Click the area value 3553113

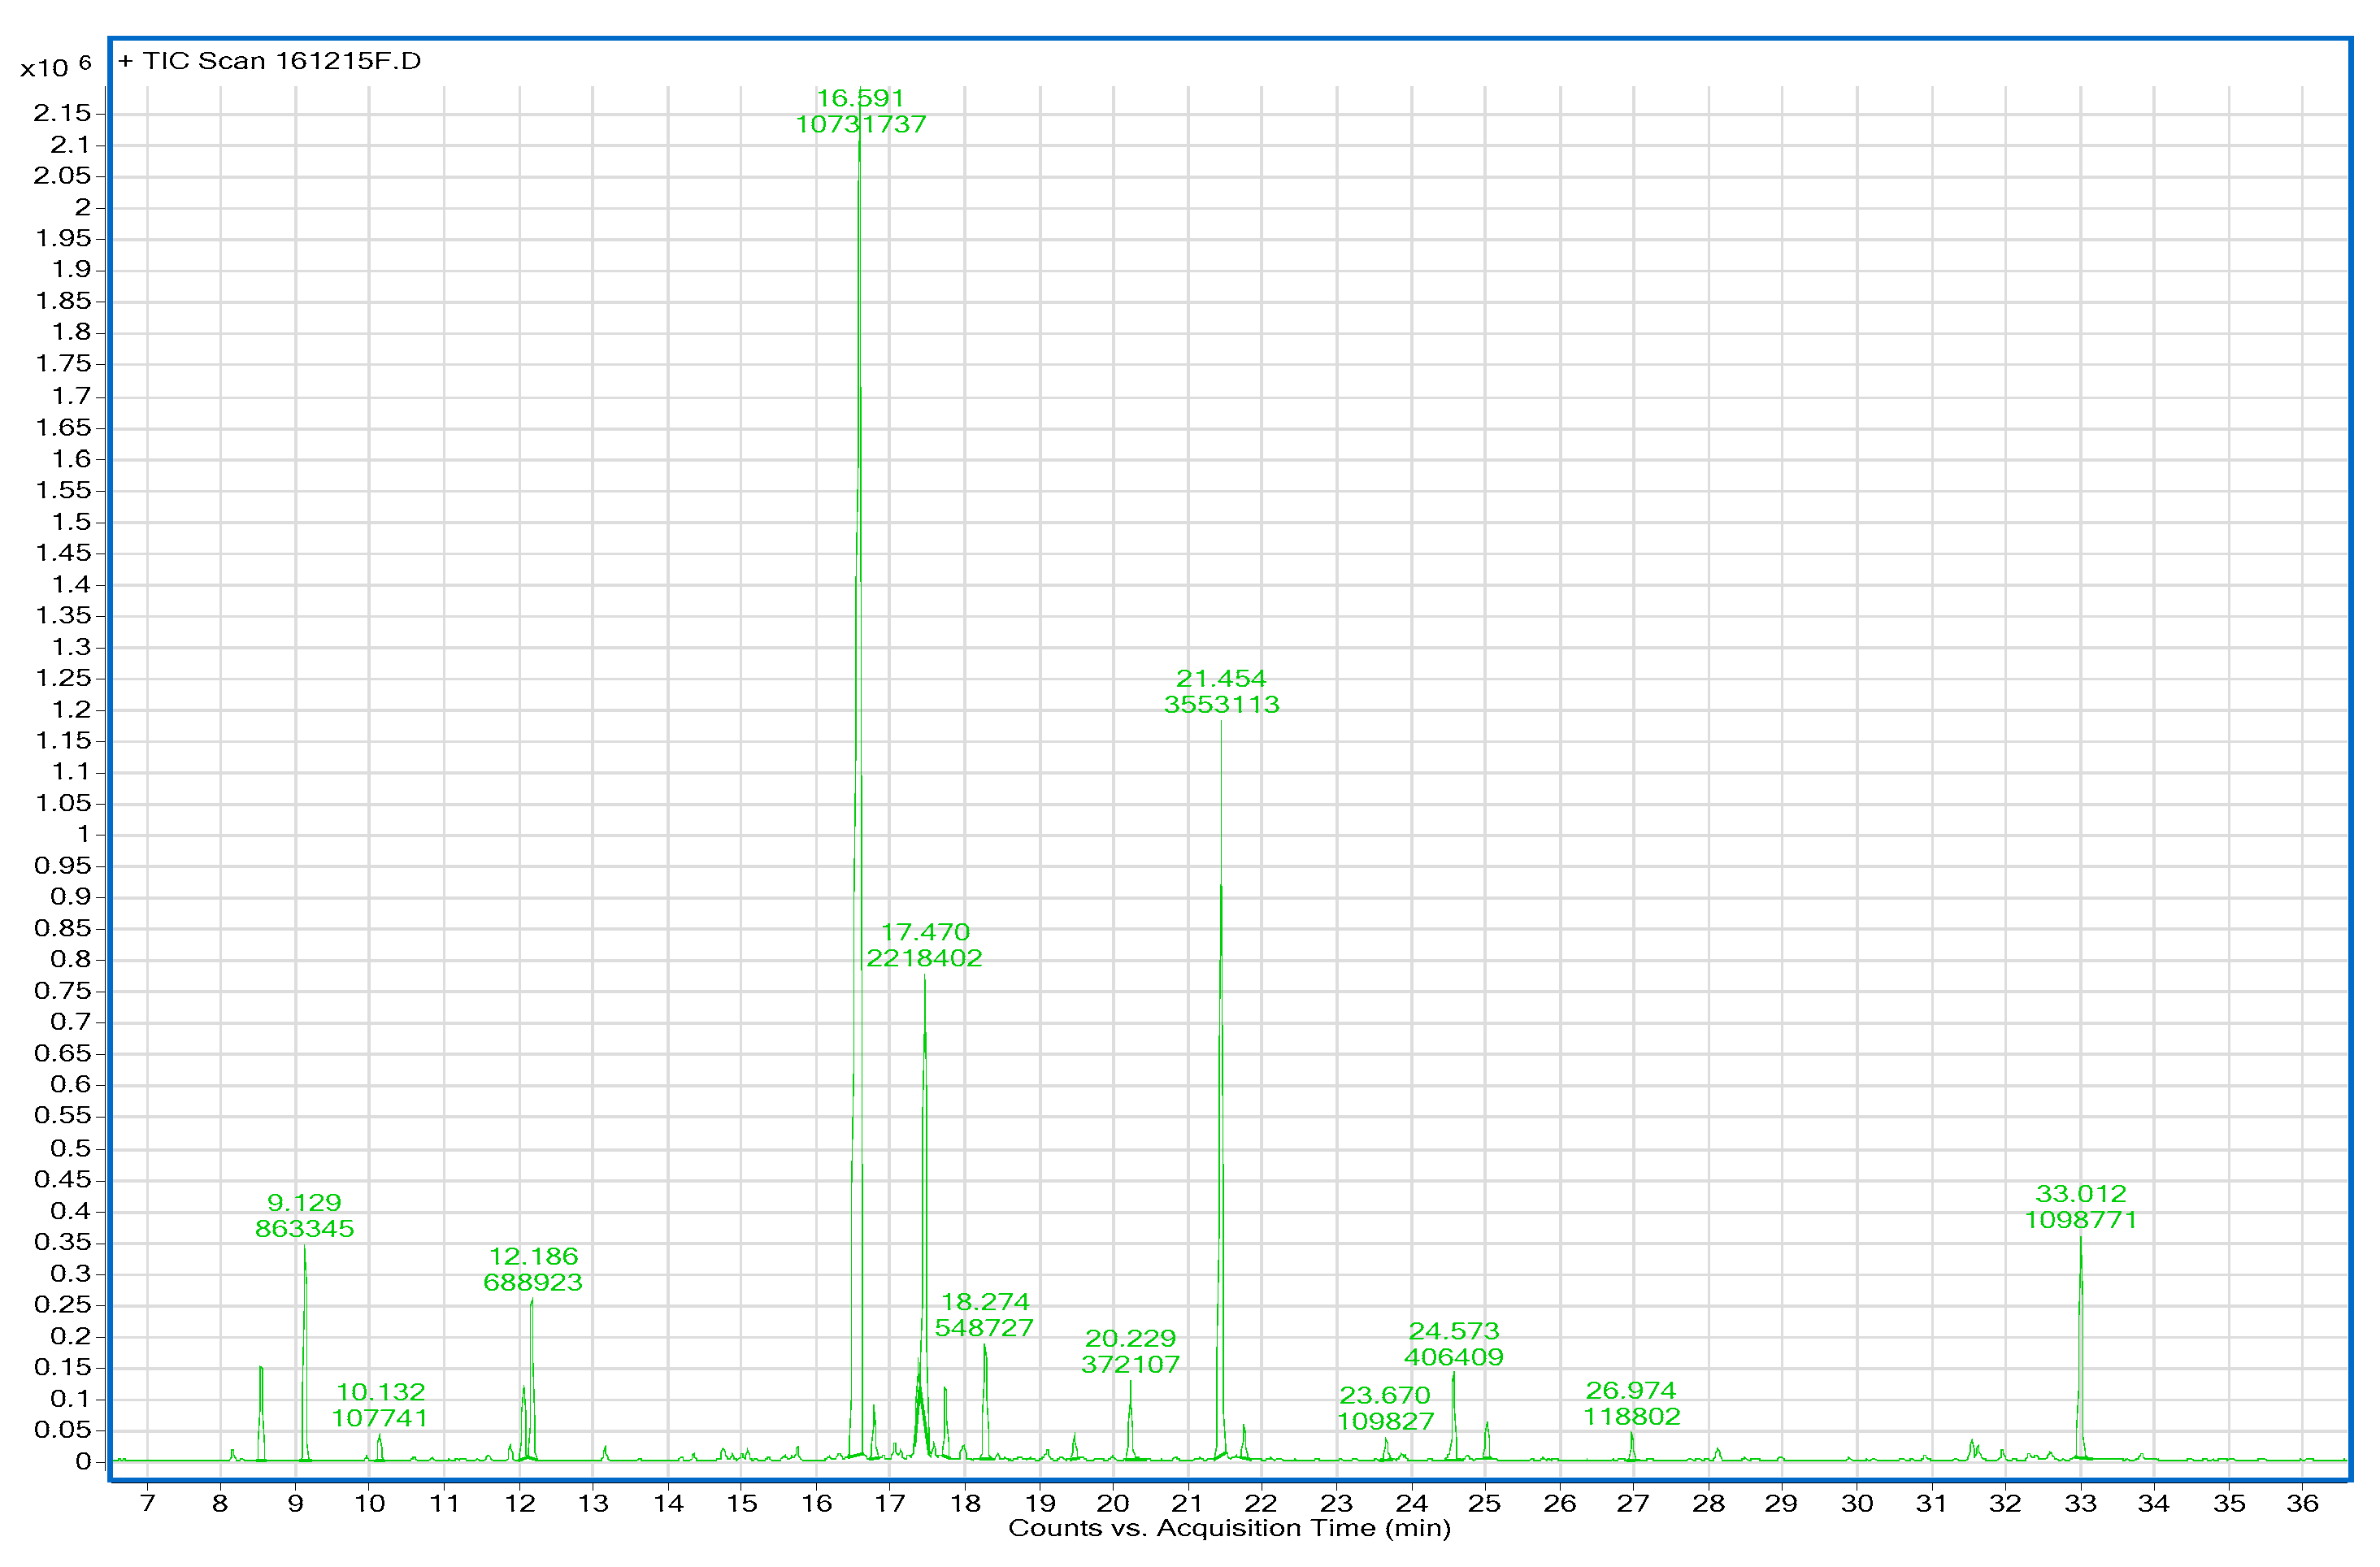point(1221,705)
